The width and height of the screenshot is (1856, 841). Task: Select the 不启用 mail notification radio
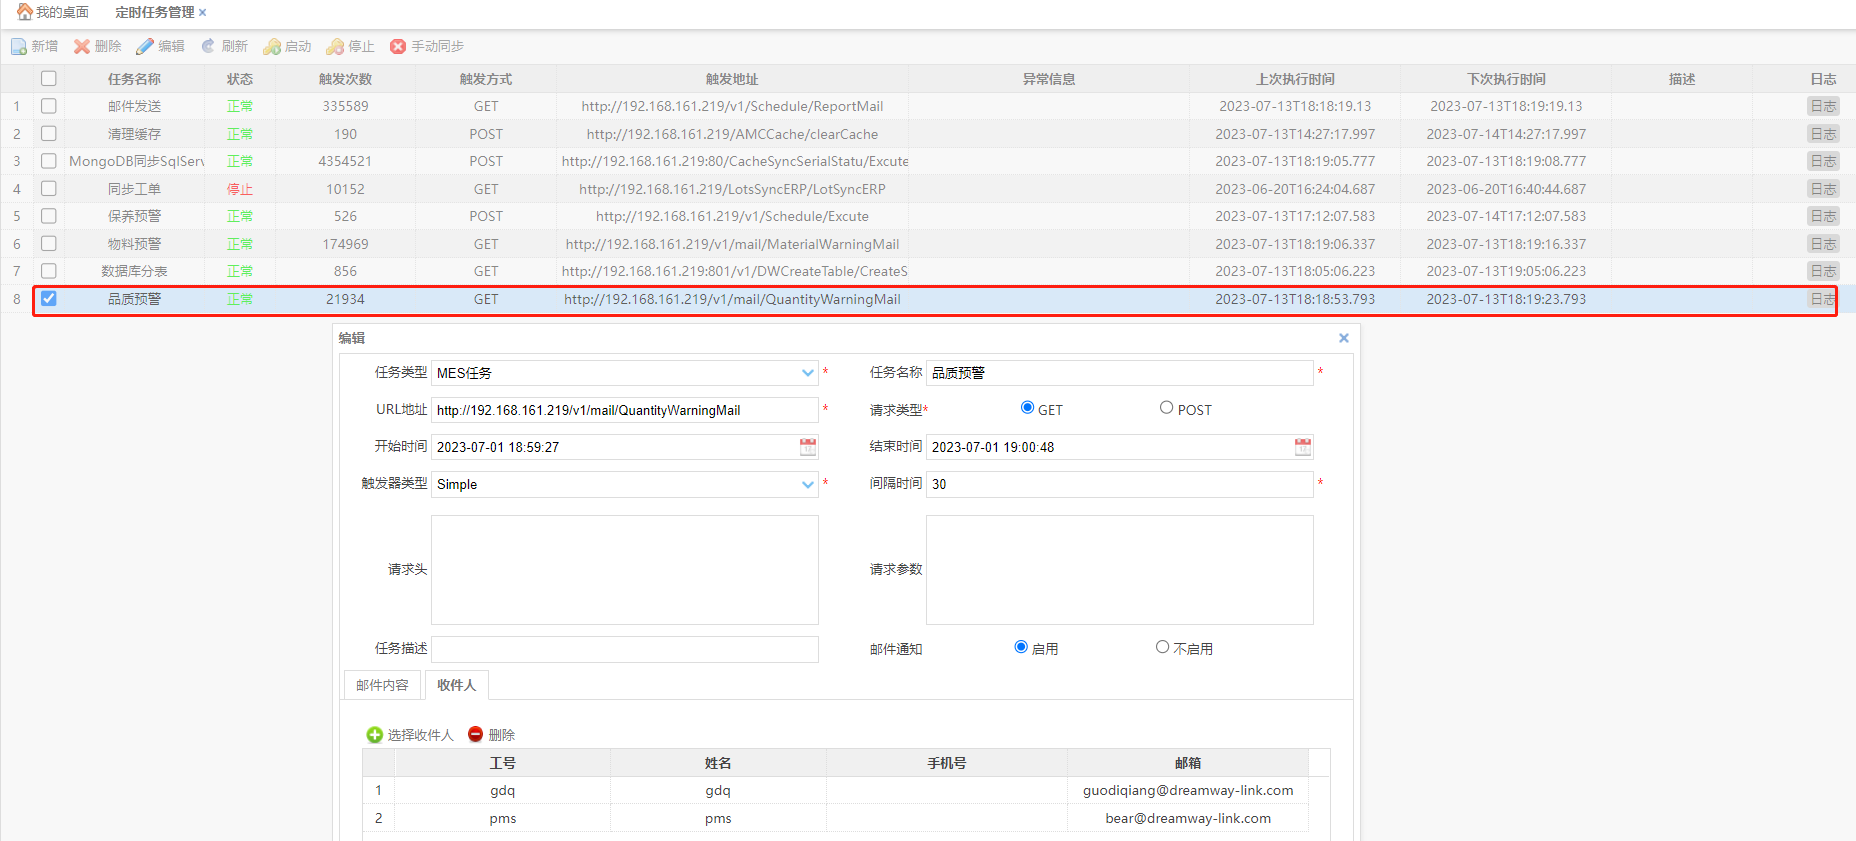[1162, 647]
